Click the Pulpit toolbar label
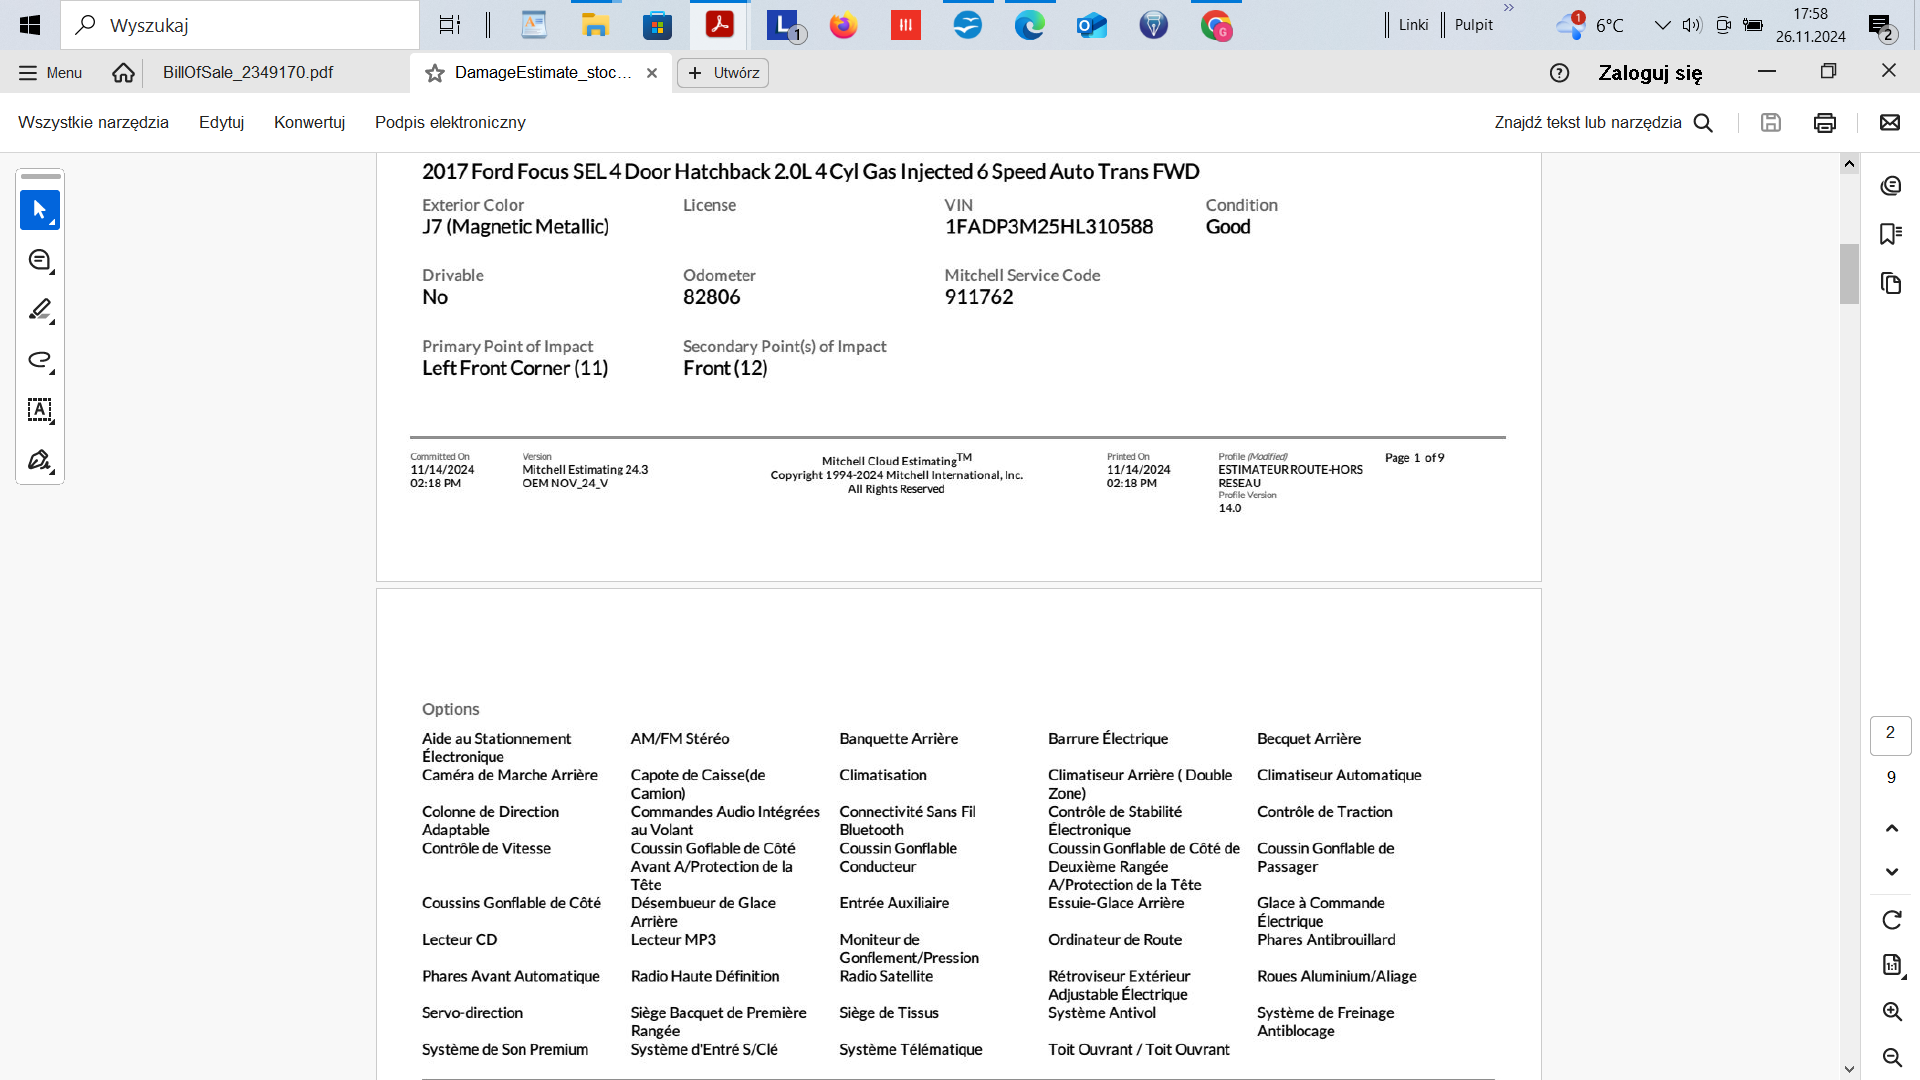The height and width of the screenshot is (1080, 1920). coord(1473,25)
